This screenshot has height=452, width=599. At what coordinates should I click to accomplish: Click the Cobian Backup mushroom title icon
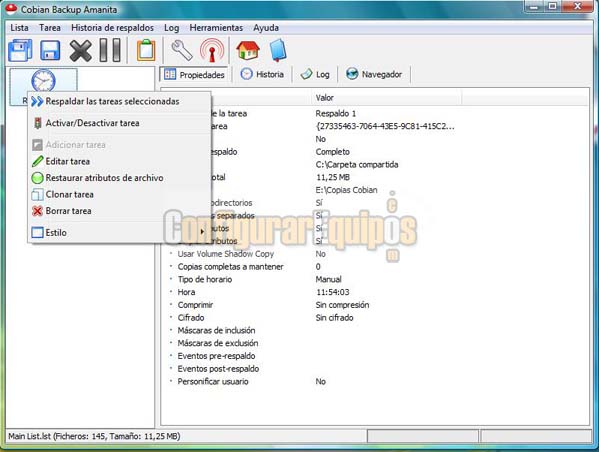coord(12,8)
